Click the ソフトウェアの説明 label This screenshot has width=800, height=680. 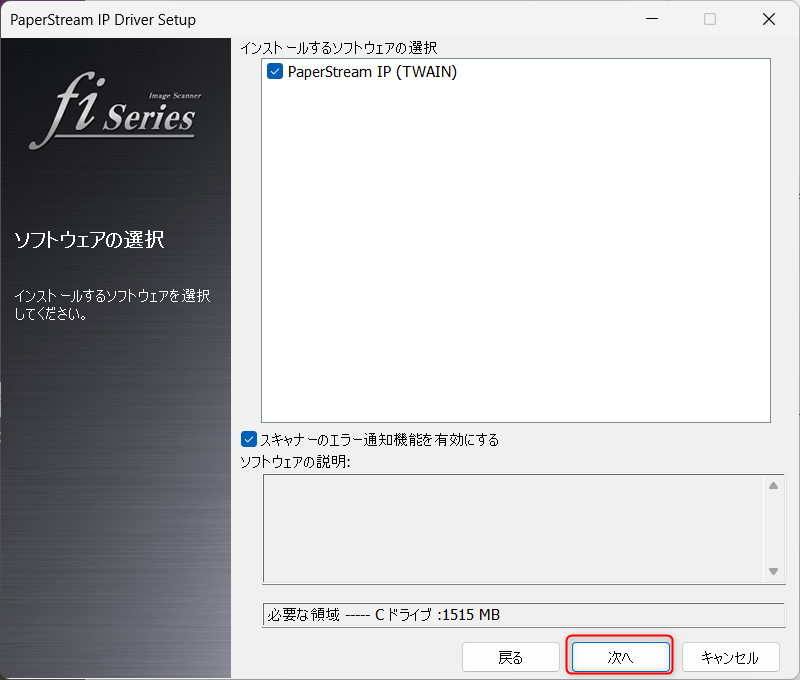pyautogui.click(x=295, y=462)
